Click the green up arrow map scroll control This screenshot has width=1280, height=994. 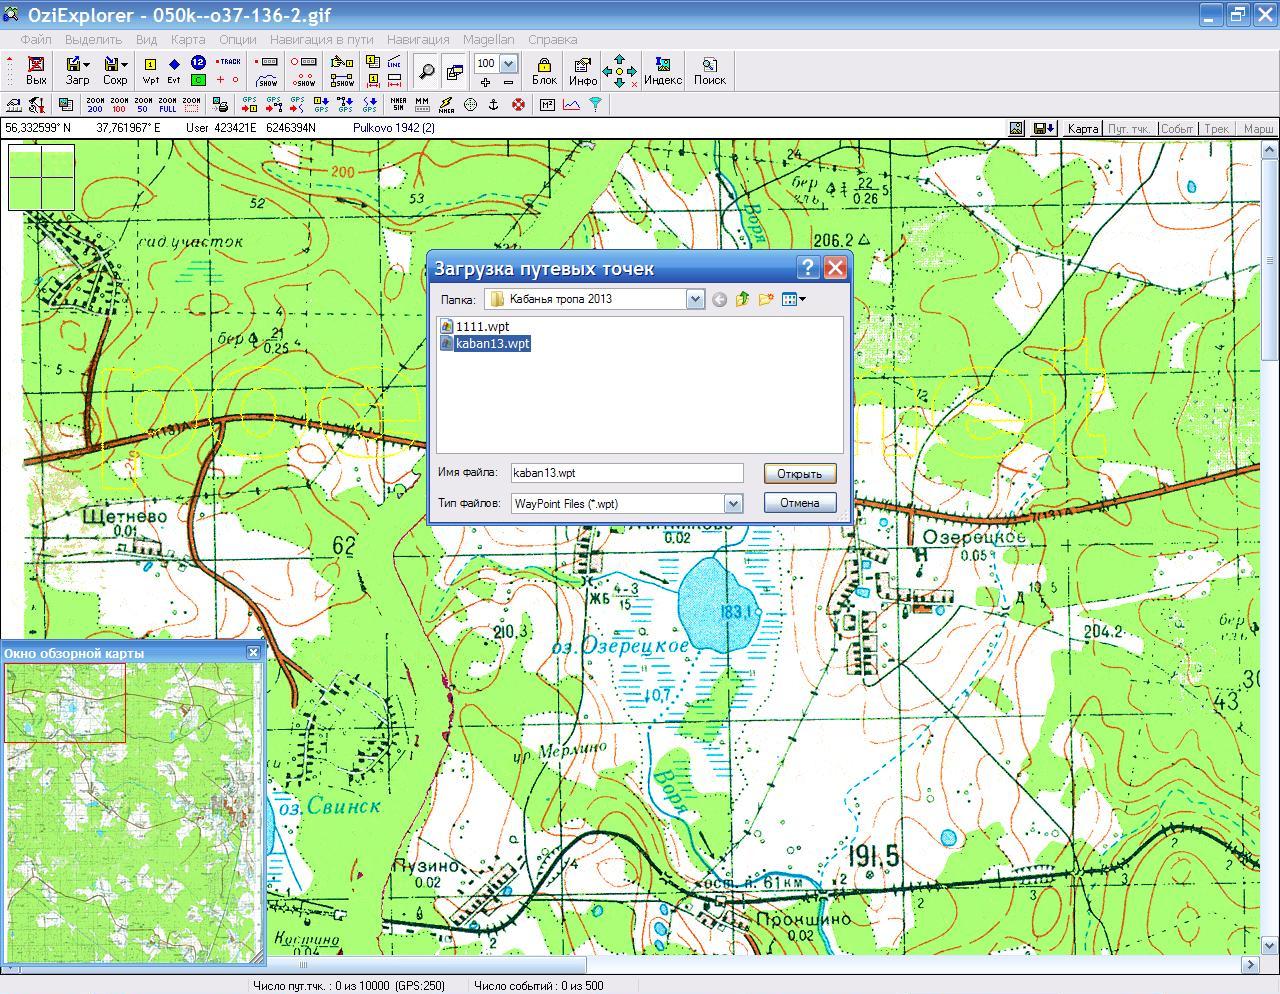pyautogui.click(x=619, y=59)
